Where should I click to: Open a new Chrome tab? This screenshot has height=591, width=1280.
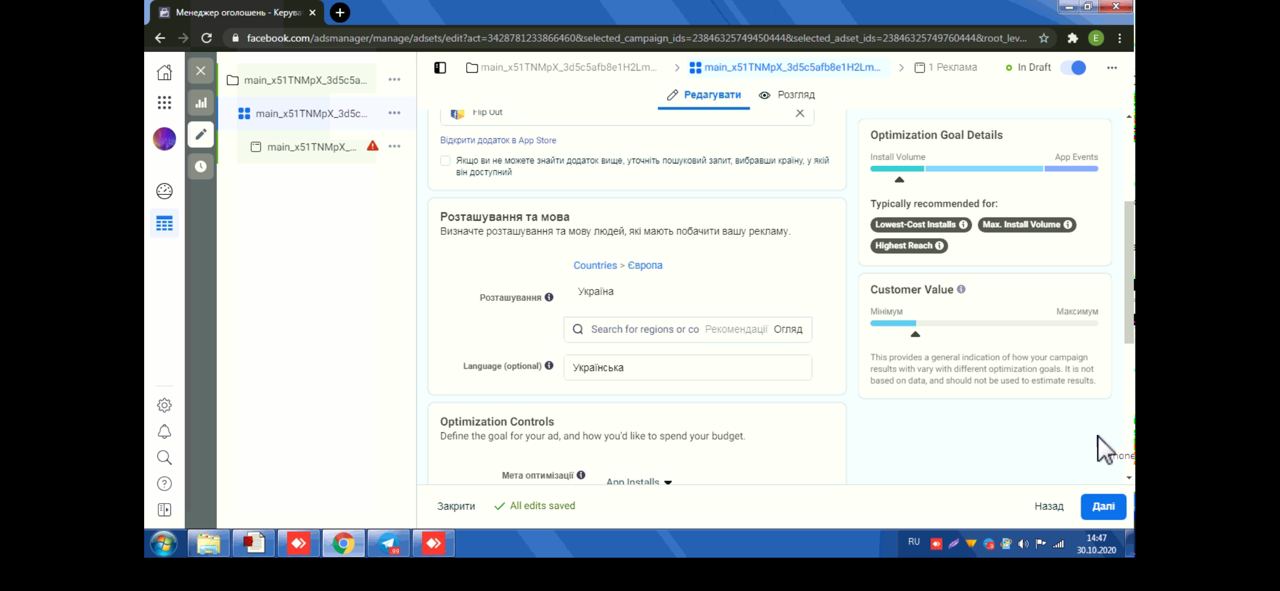coord(340,12)
